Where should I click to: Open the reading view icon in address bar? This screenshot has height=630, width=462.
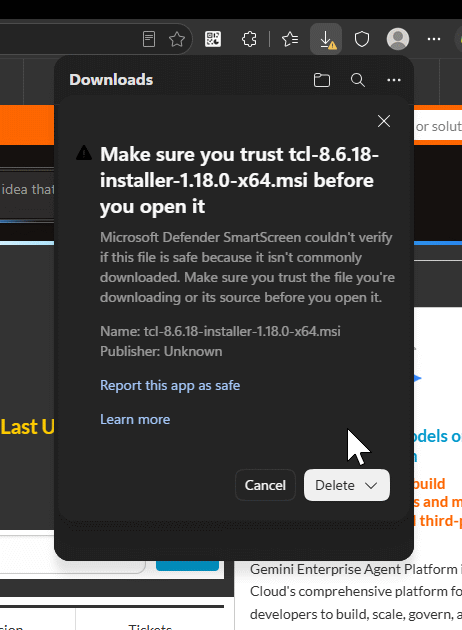pyautogui.click(x=149, y=39)
